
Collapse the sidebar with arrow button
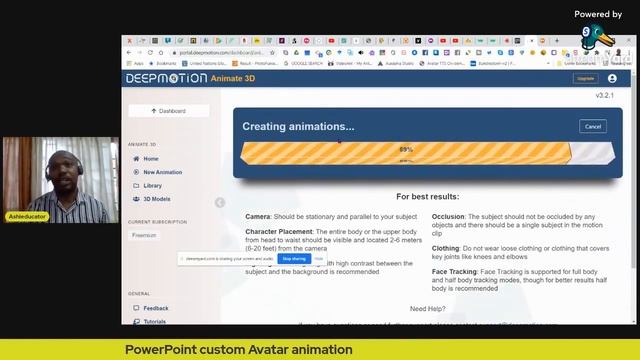pos(220,202)
